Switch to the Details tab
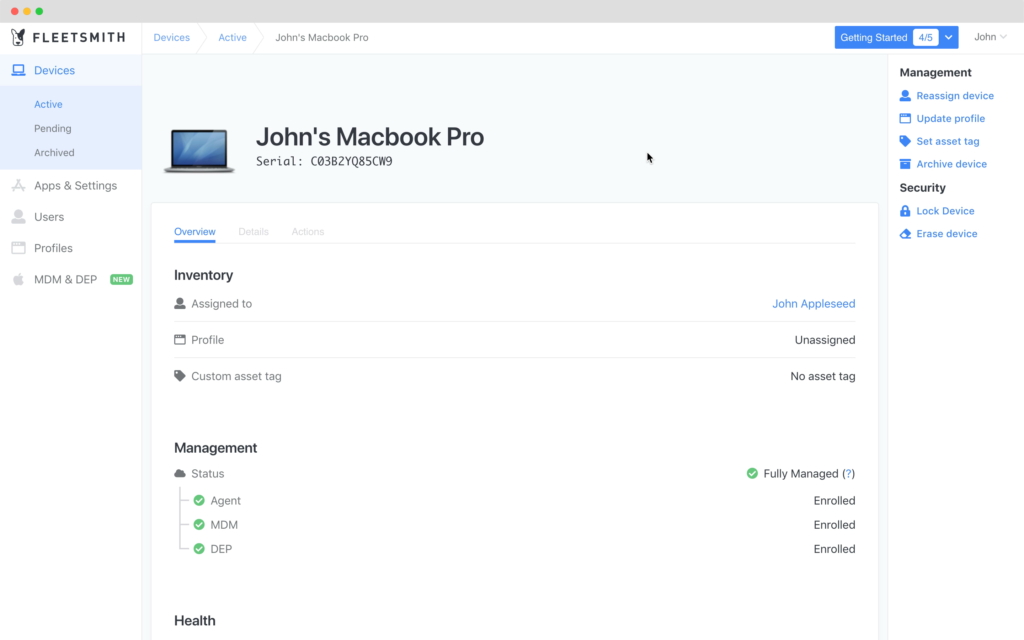1024x640 pixels. (x=253, y=232)
